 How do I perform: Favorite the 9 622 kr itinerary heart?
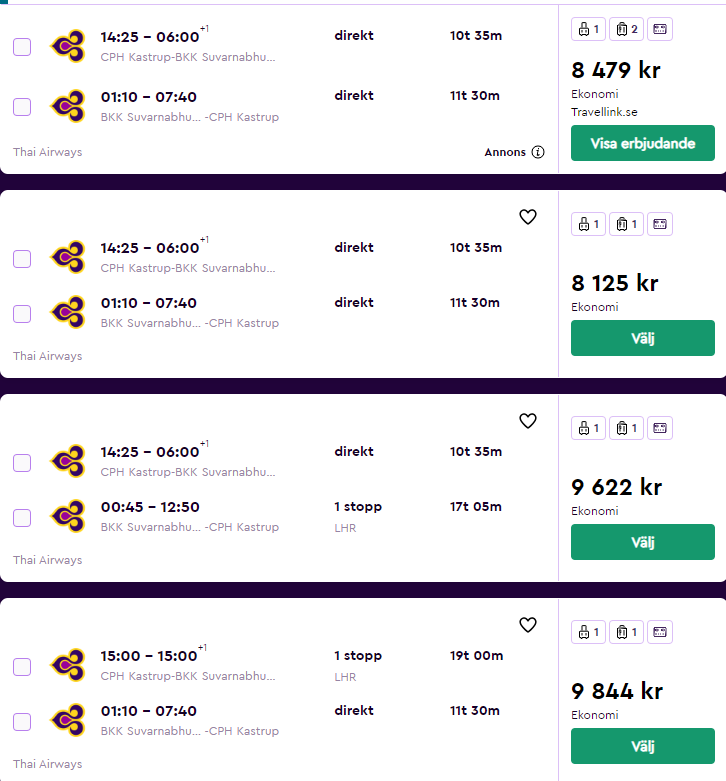coord(528,421)
